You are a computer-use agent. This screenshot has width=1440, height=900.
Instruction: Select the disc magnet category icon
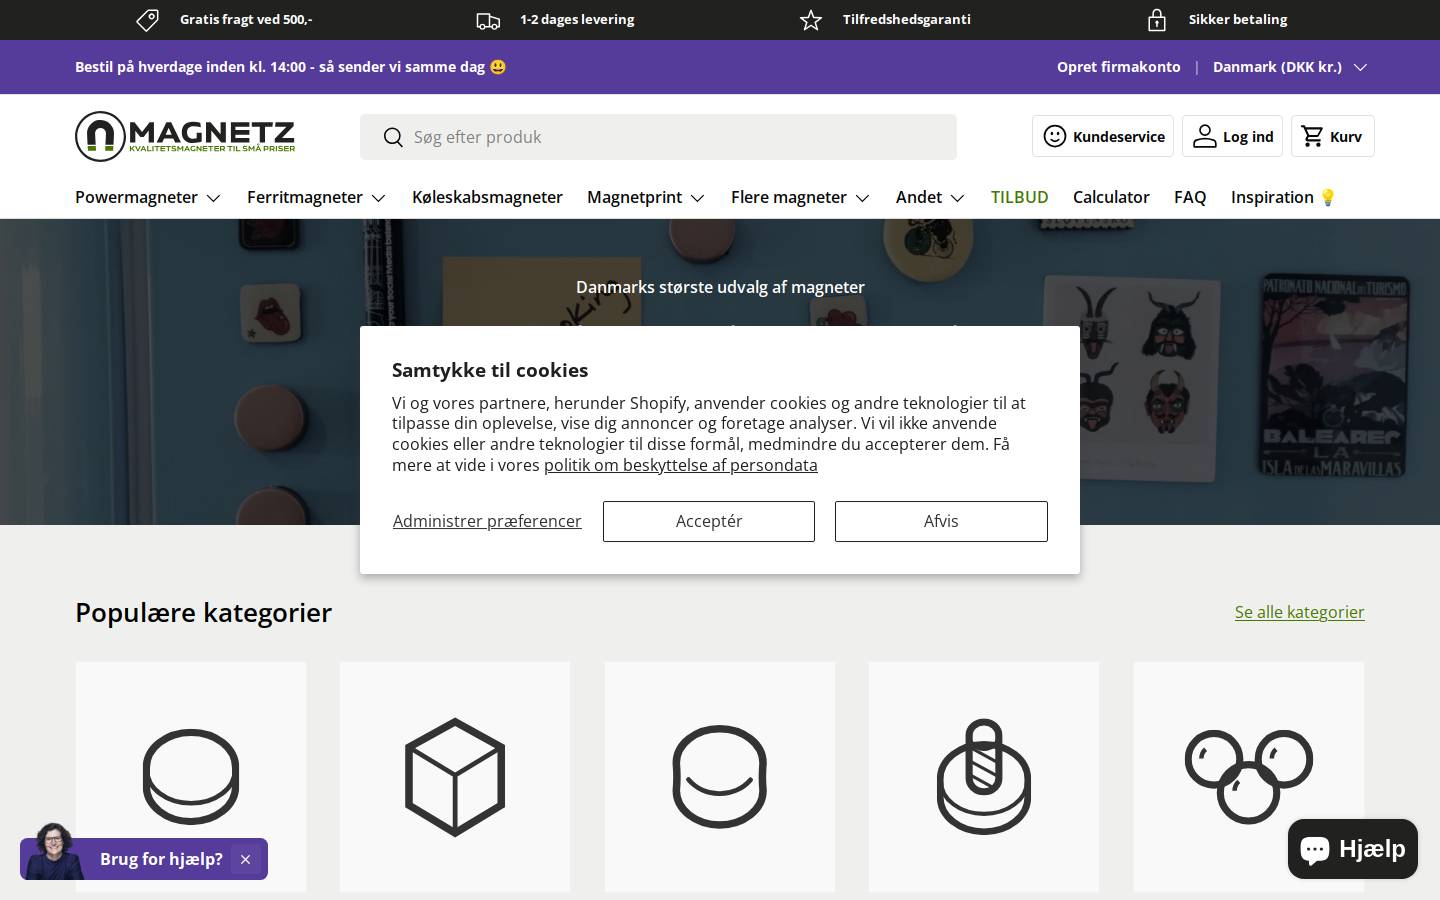[191, 777]
